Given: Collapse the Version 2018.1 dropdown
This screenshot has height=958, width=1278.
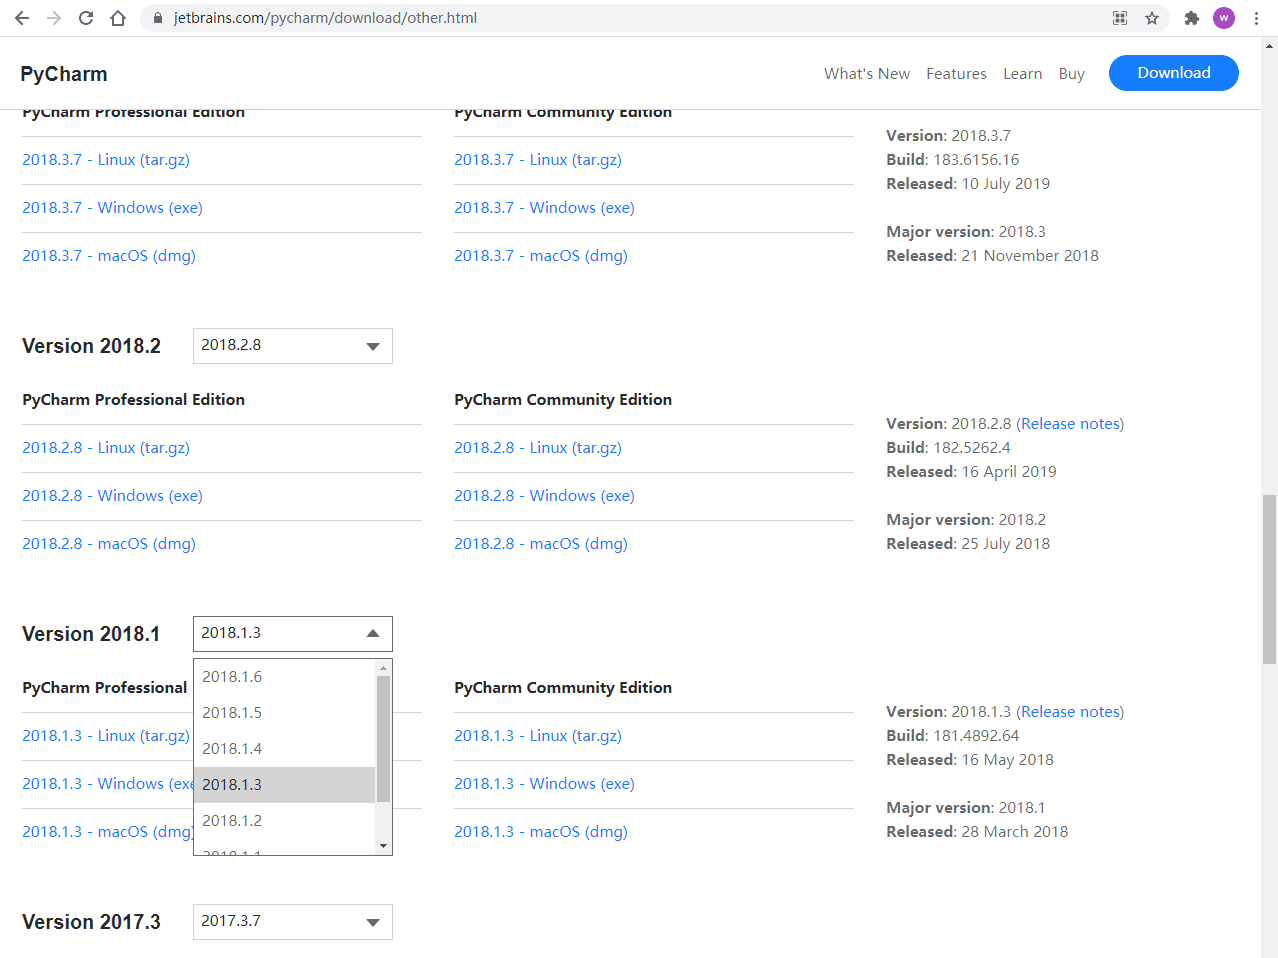Looking at the screenshot, I should (x=293, y=634).
